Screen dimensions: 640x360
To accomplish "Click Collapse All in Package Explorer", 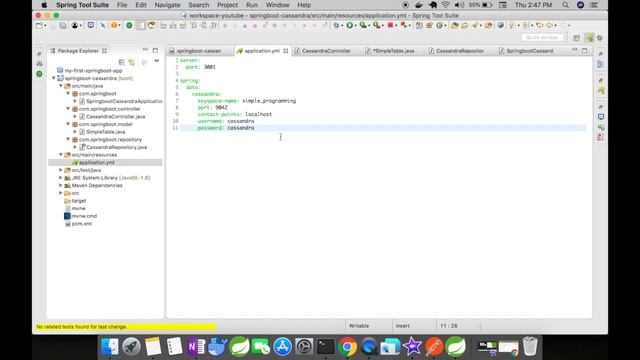I will click(121, 62).
